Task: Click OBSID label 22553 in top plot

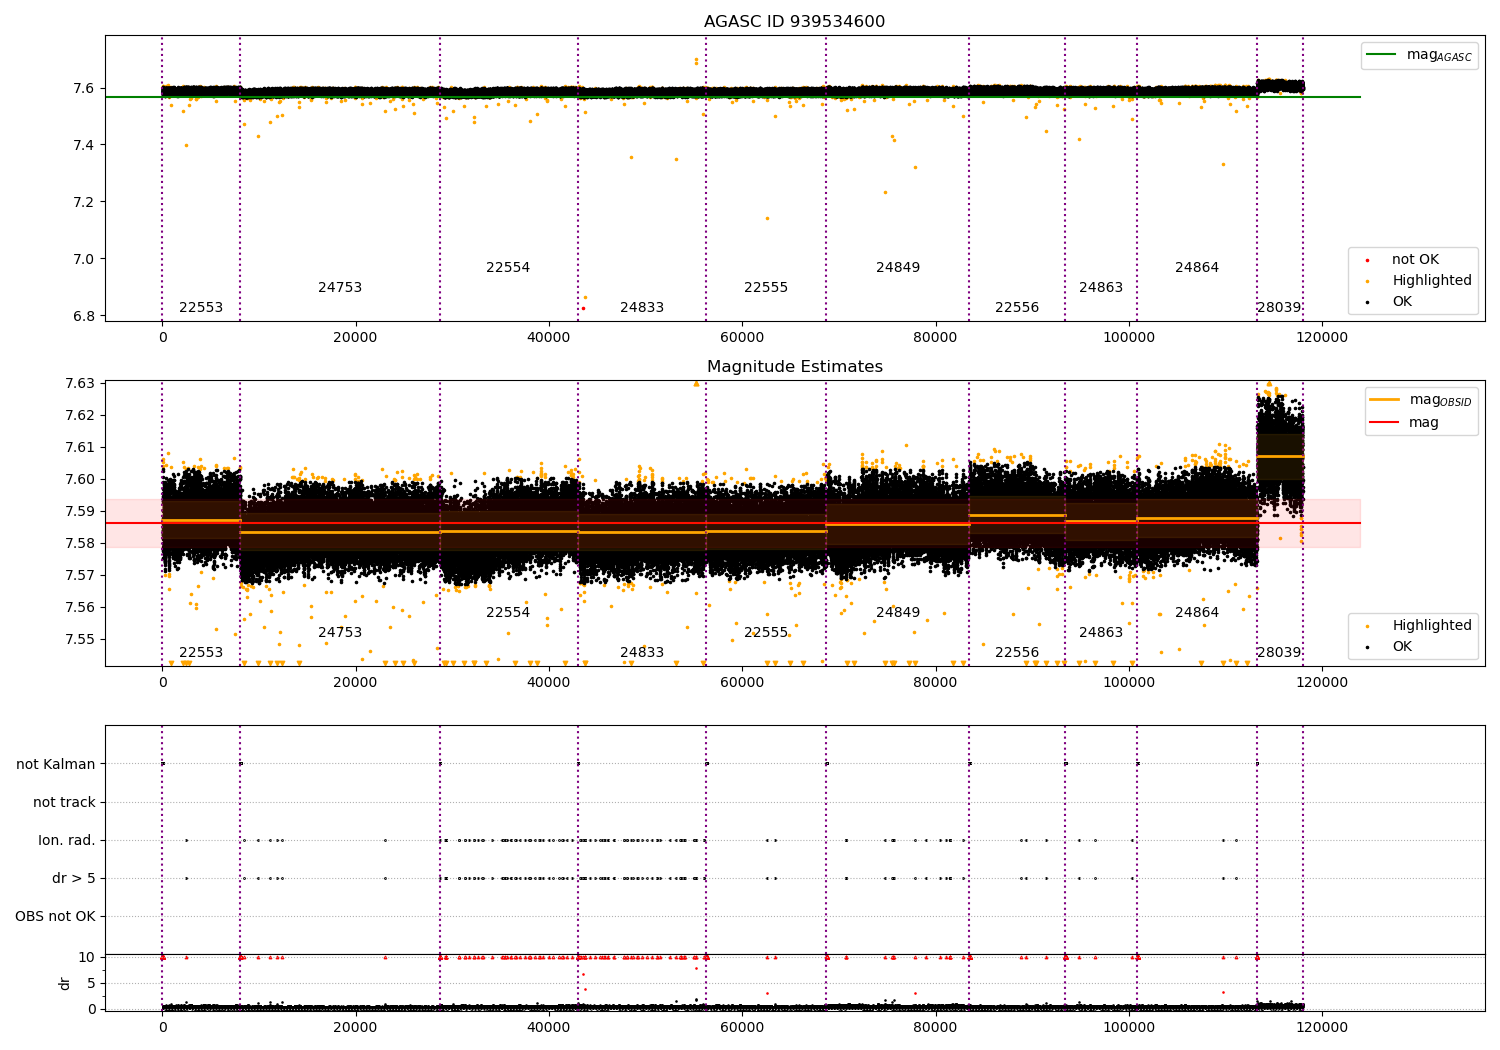Action: pos(201,308)
